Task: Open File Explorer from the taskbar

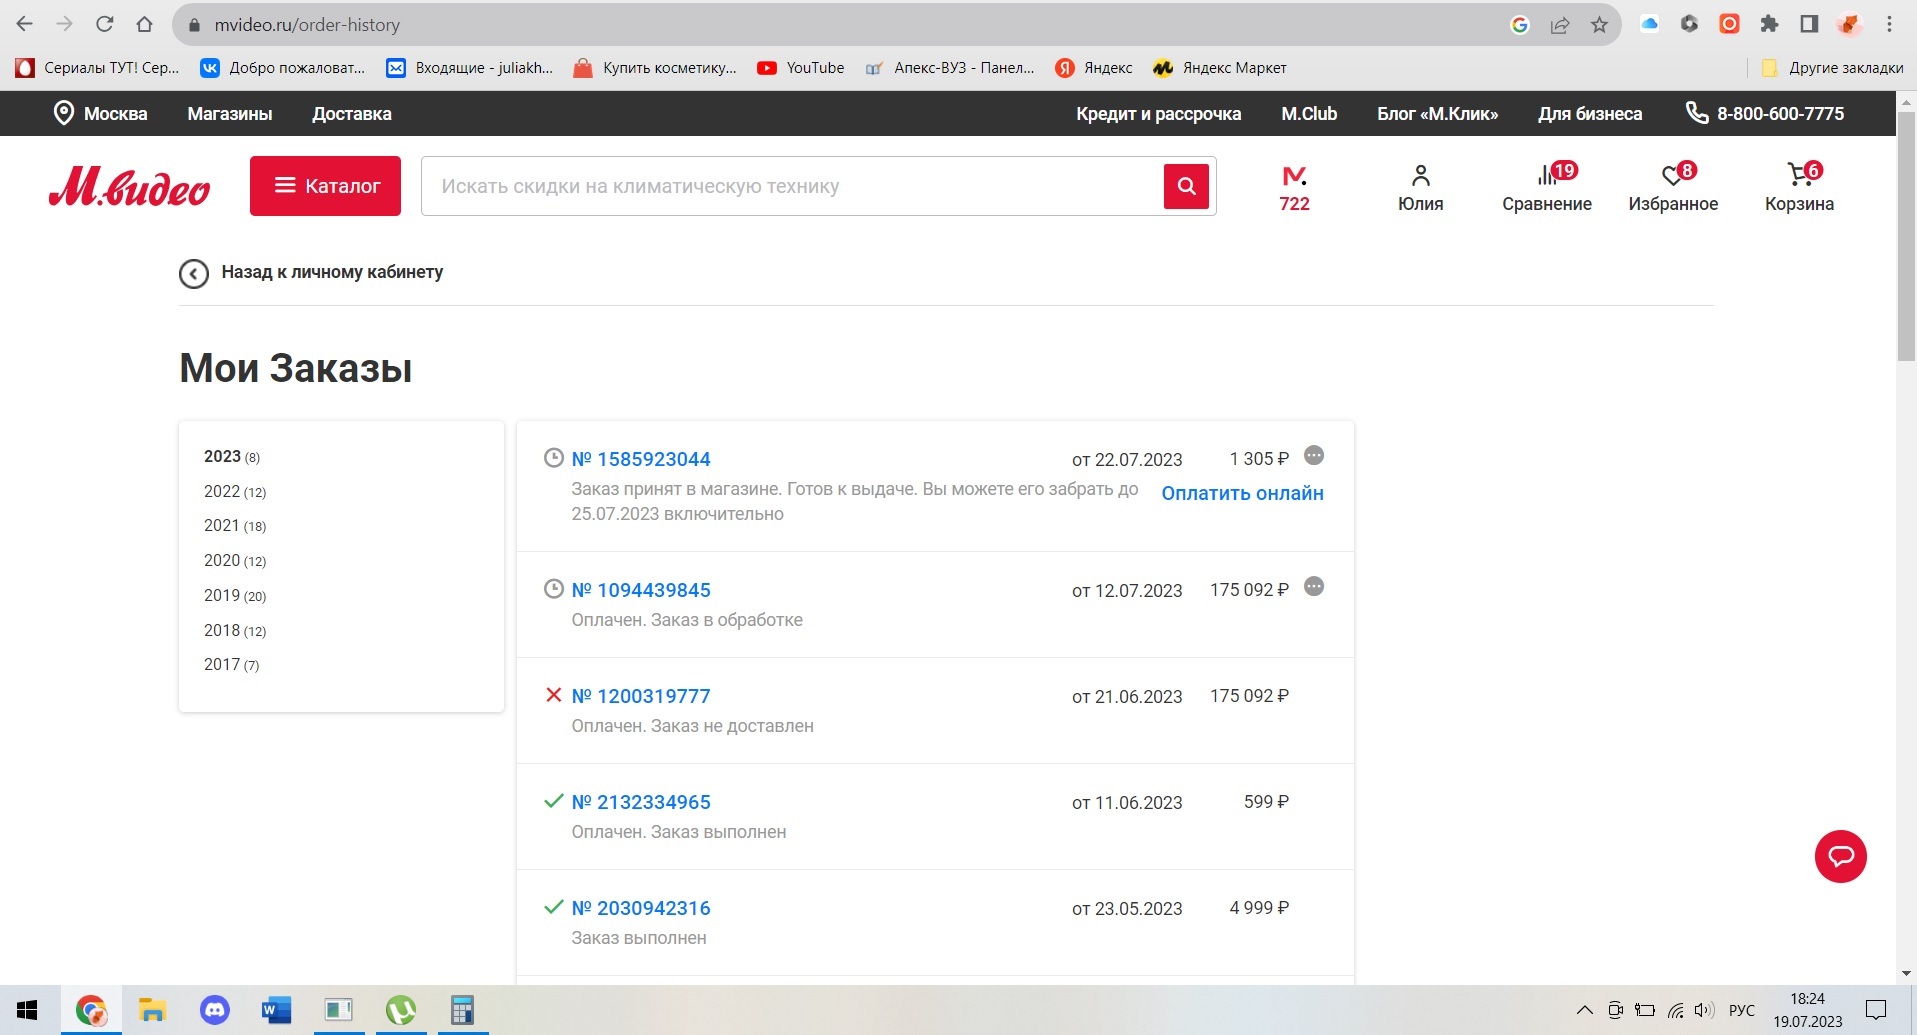Action: [152, 1010]
